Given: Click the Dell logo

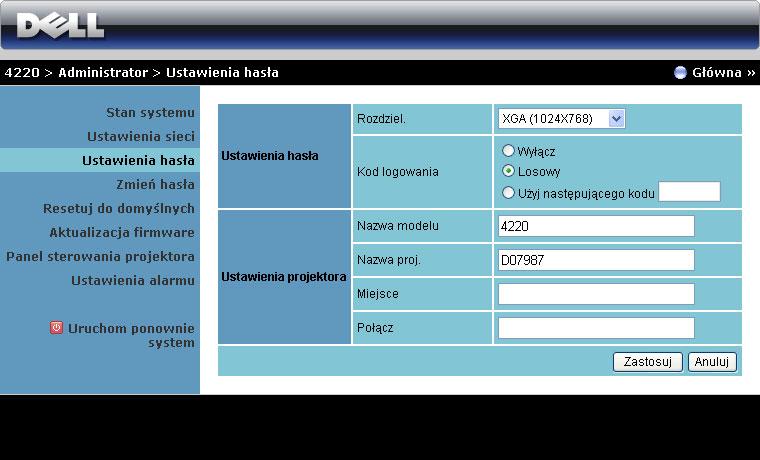Looking at the screenshot, I should point(60,26).
